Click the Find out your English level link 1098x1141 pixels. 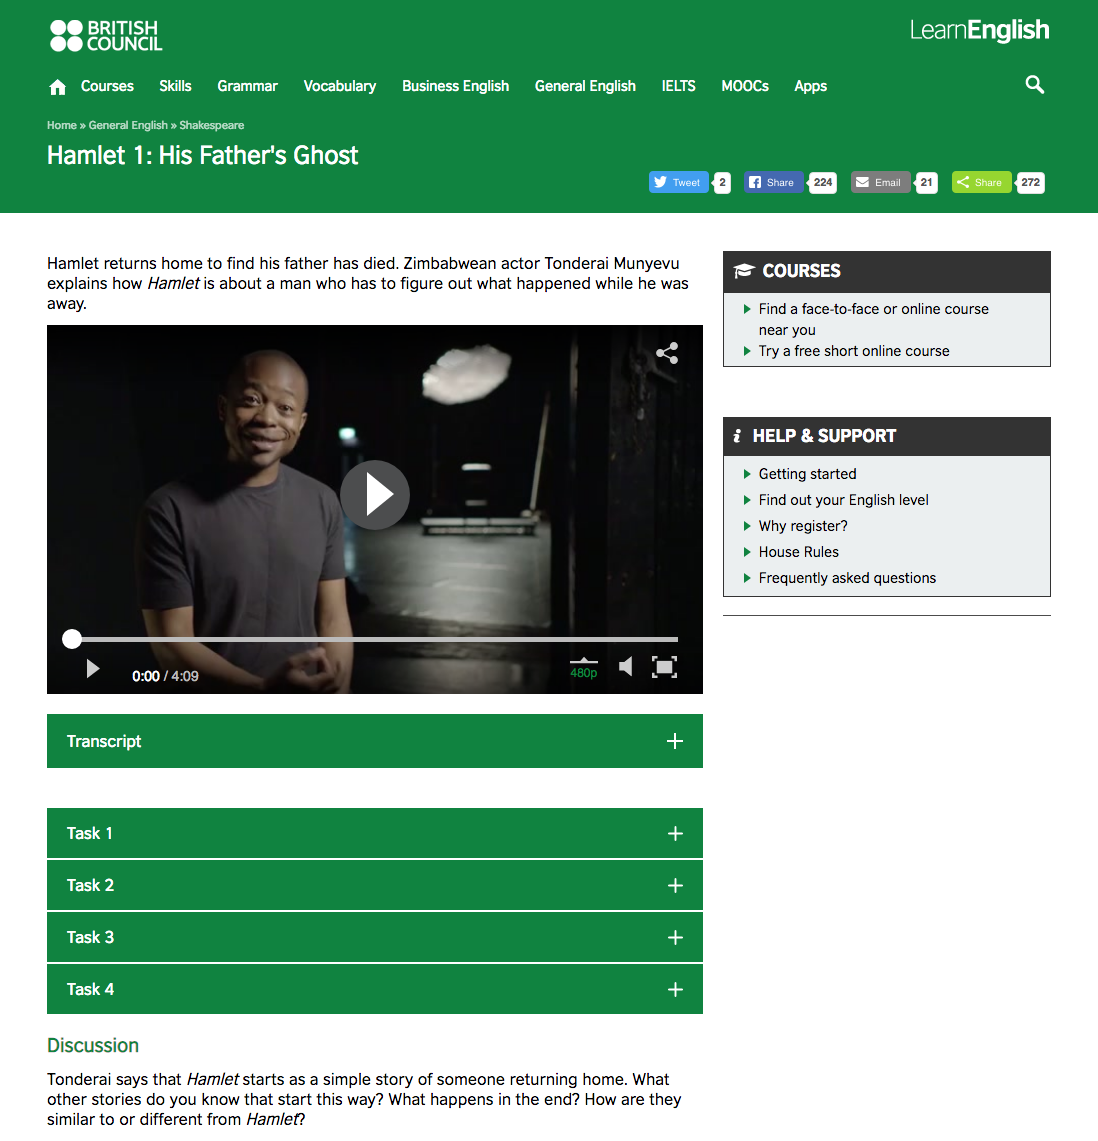point(843,500)
